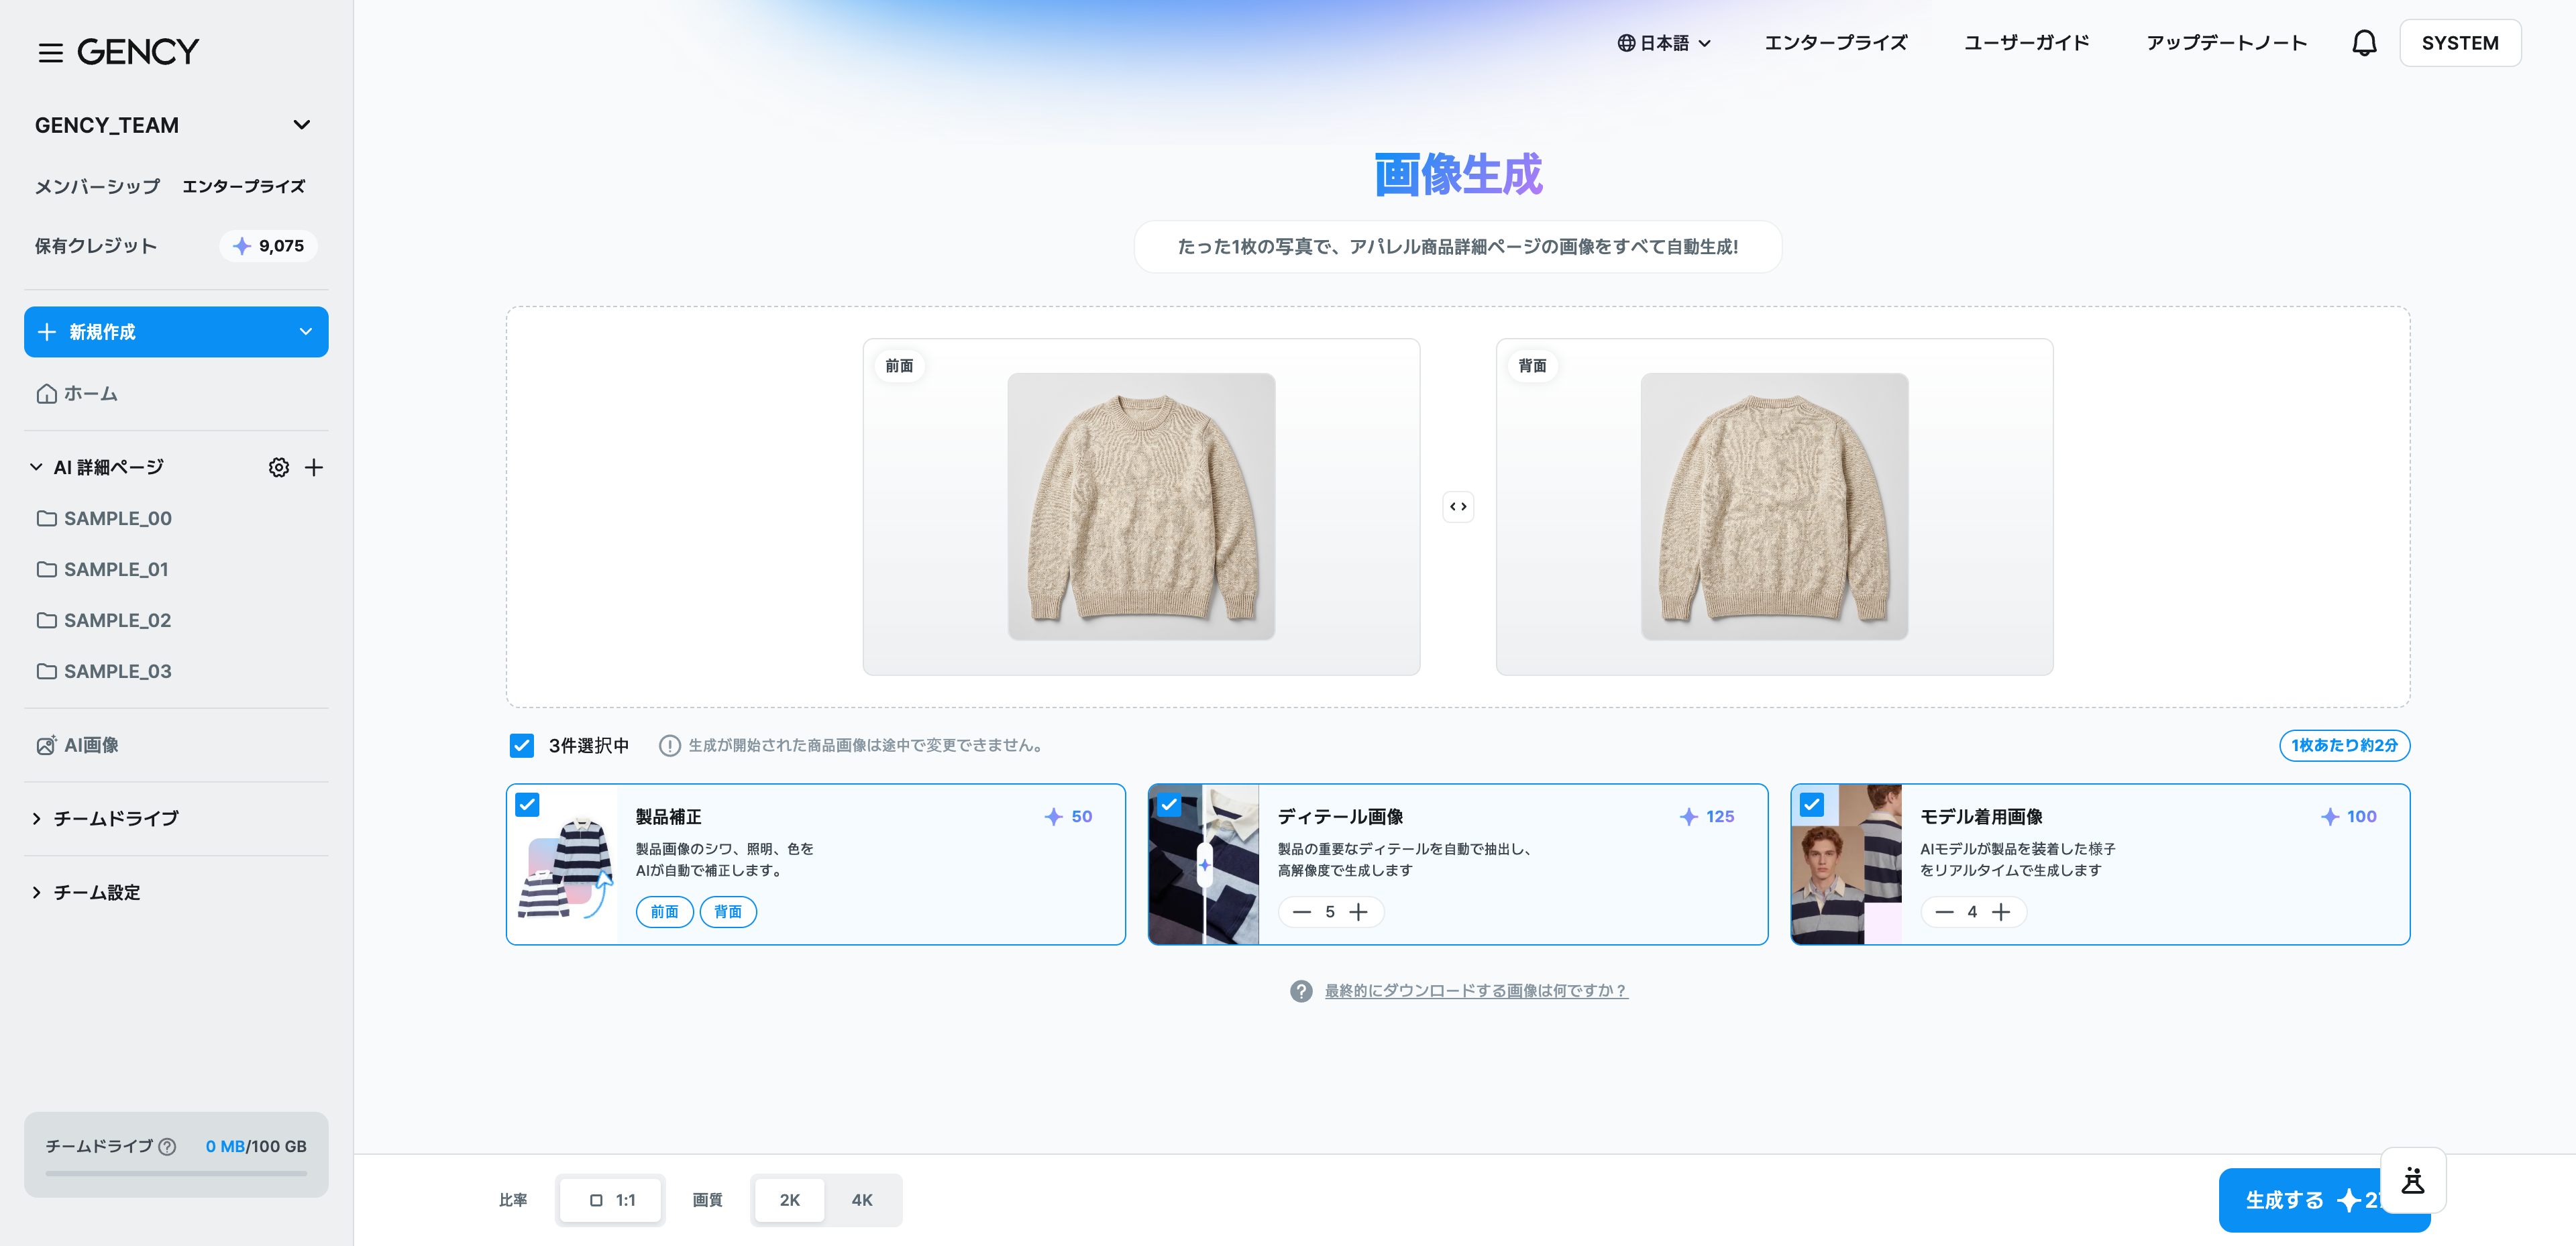
Task: Toggle the 背面 tag in 製品補正
Action: pyautogui.click(x=728, y=912)
